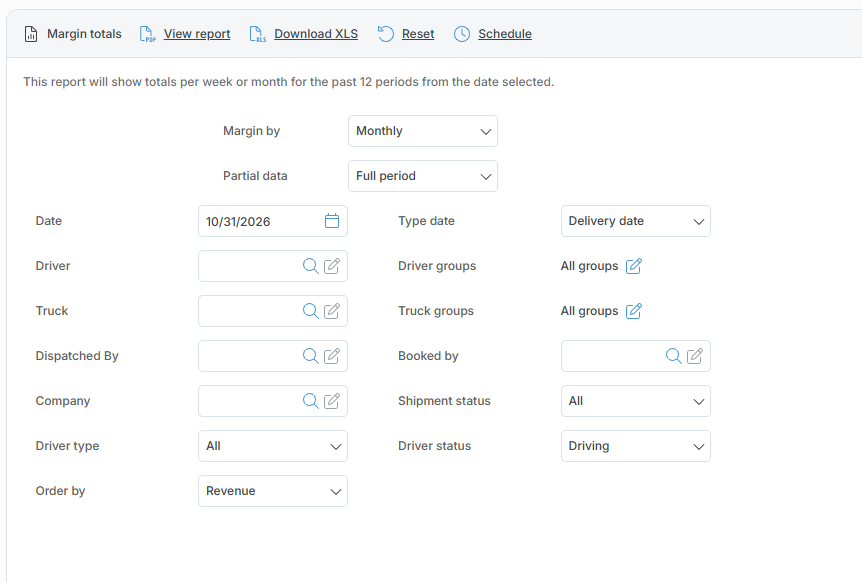Image resolution: width=862 pixels, height=582 pixels.
Task: Click the search icon in Company field
Action: (x=311, y=401)
